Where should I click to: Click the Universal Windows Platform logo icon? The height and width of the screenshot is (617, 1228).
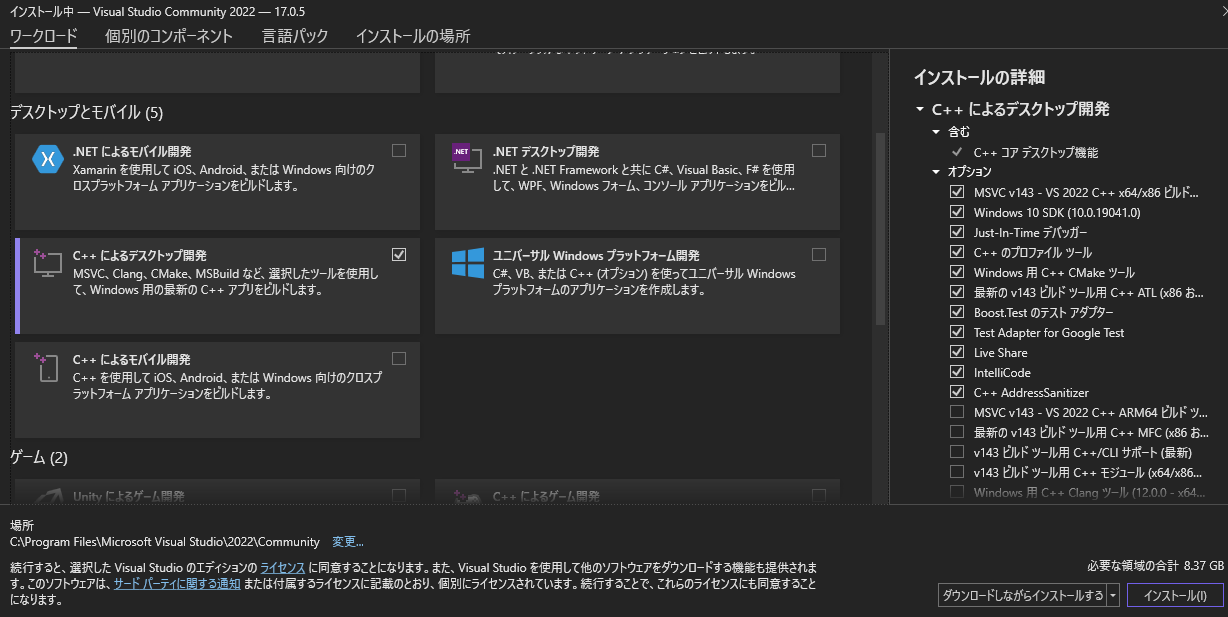tap(467, 264)
